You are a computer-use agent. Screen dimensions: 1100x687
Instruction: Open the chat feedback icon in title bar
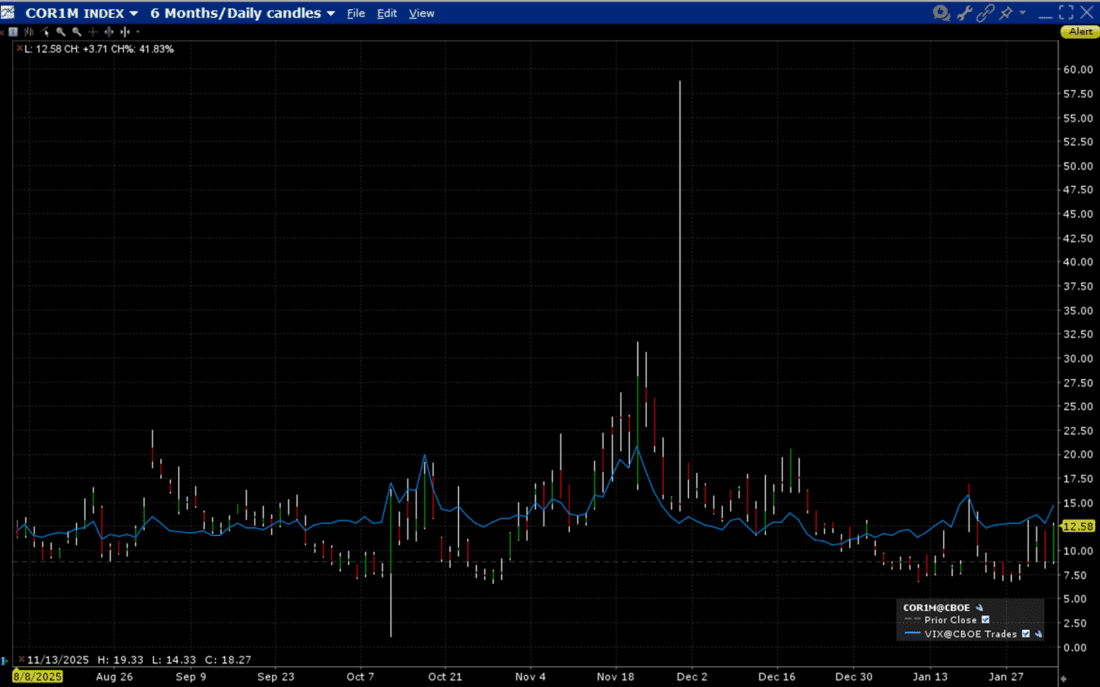(x=941, y=13)
